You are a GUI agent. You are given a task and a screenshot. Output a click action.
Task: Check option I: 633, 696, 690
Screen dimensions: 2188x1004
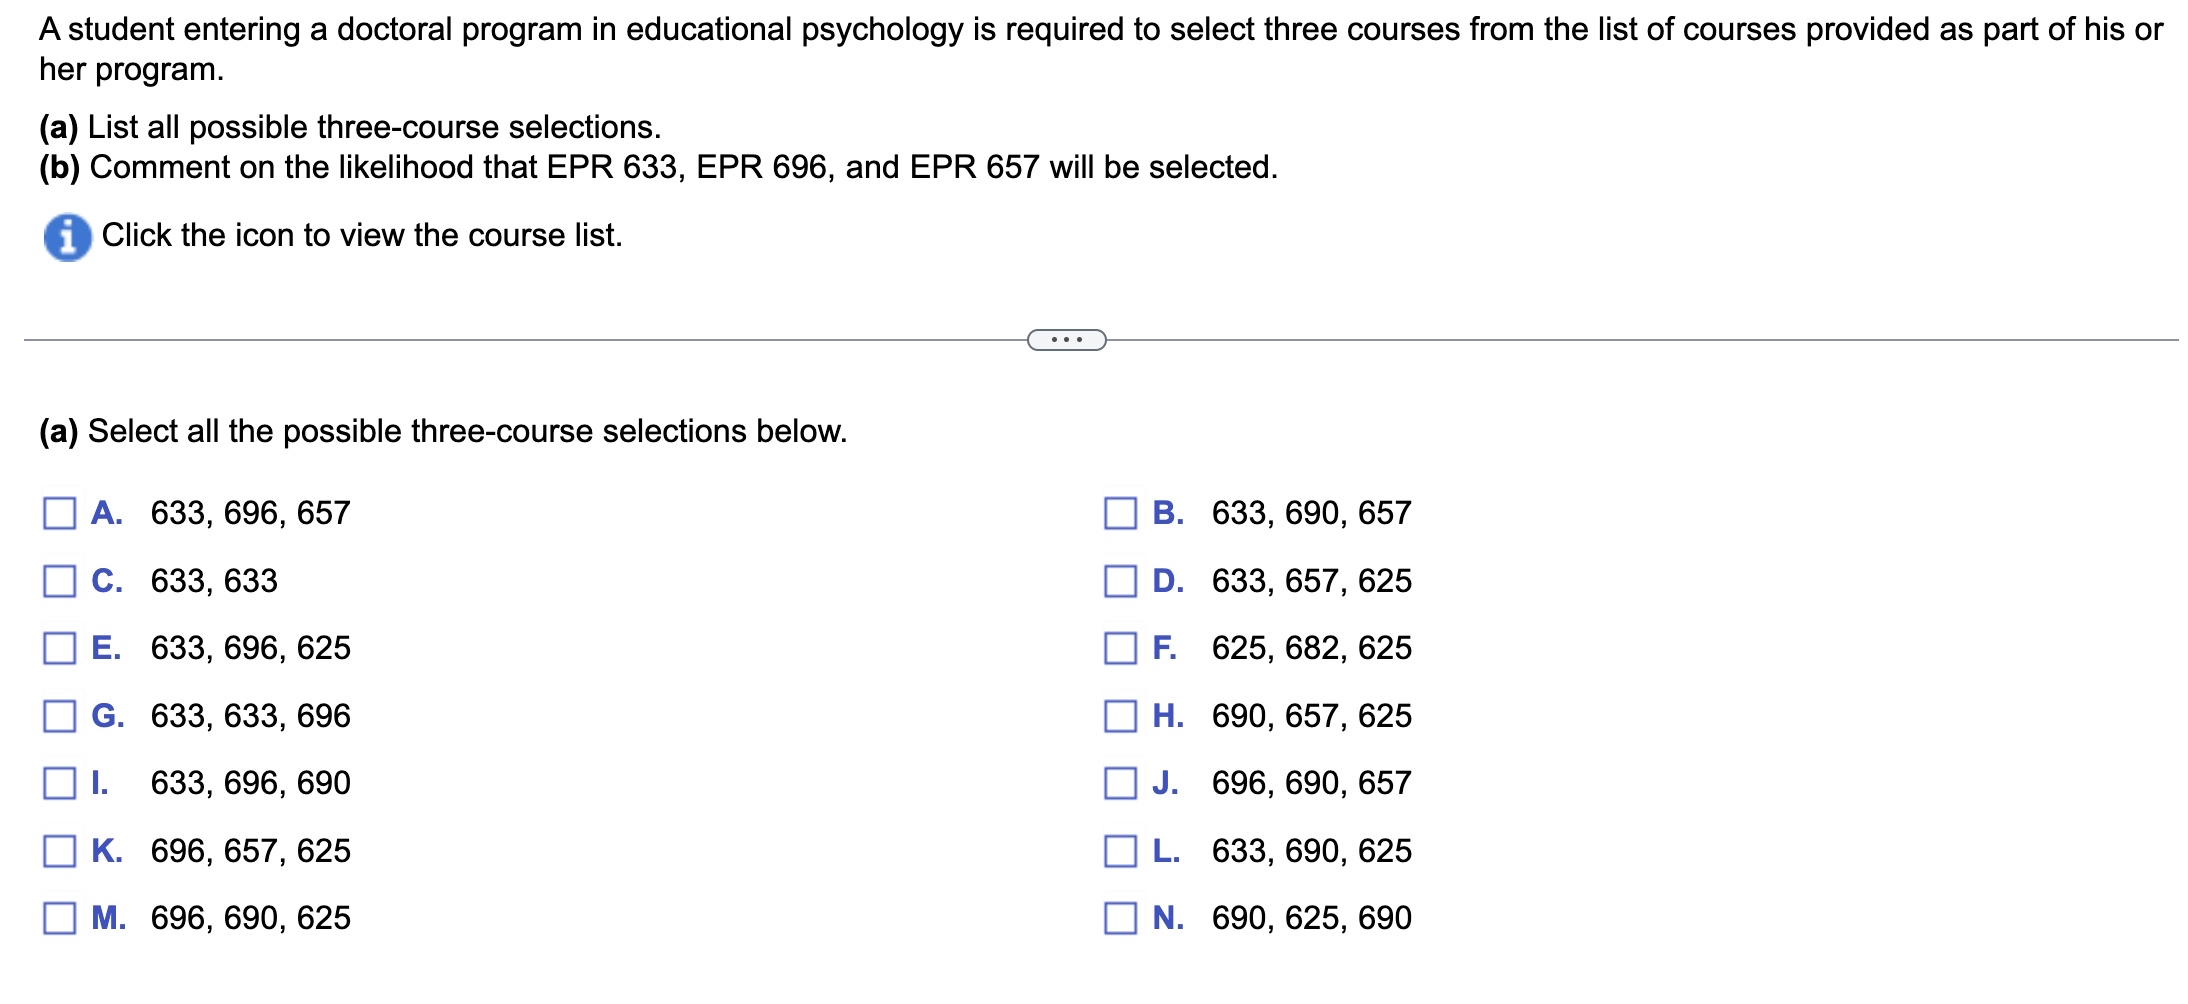(x=60, y=783)
